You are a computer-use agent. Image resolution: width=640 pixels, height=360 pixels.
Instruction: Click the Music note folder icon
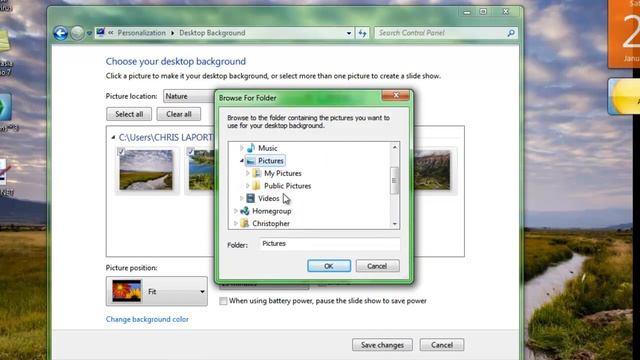click(251, 148)
